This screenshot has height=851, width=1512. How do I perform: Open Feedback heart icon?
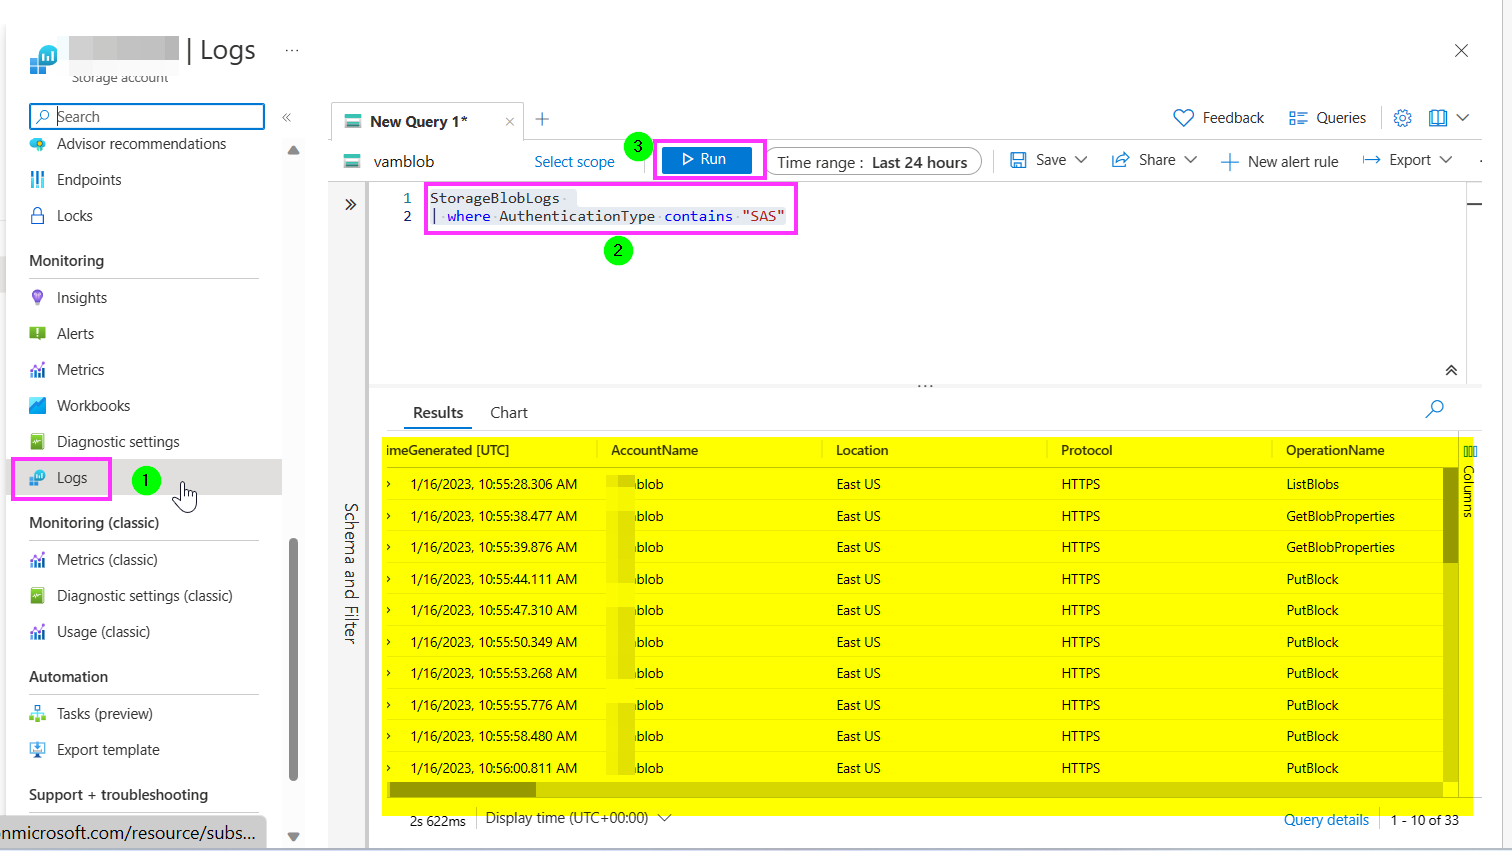[1183, 118]
